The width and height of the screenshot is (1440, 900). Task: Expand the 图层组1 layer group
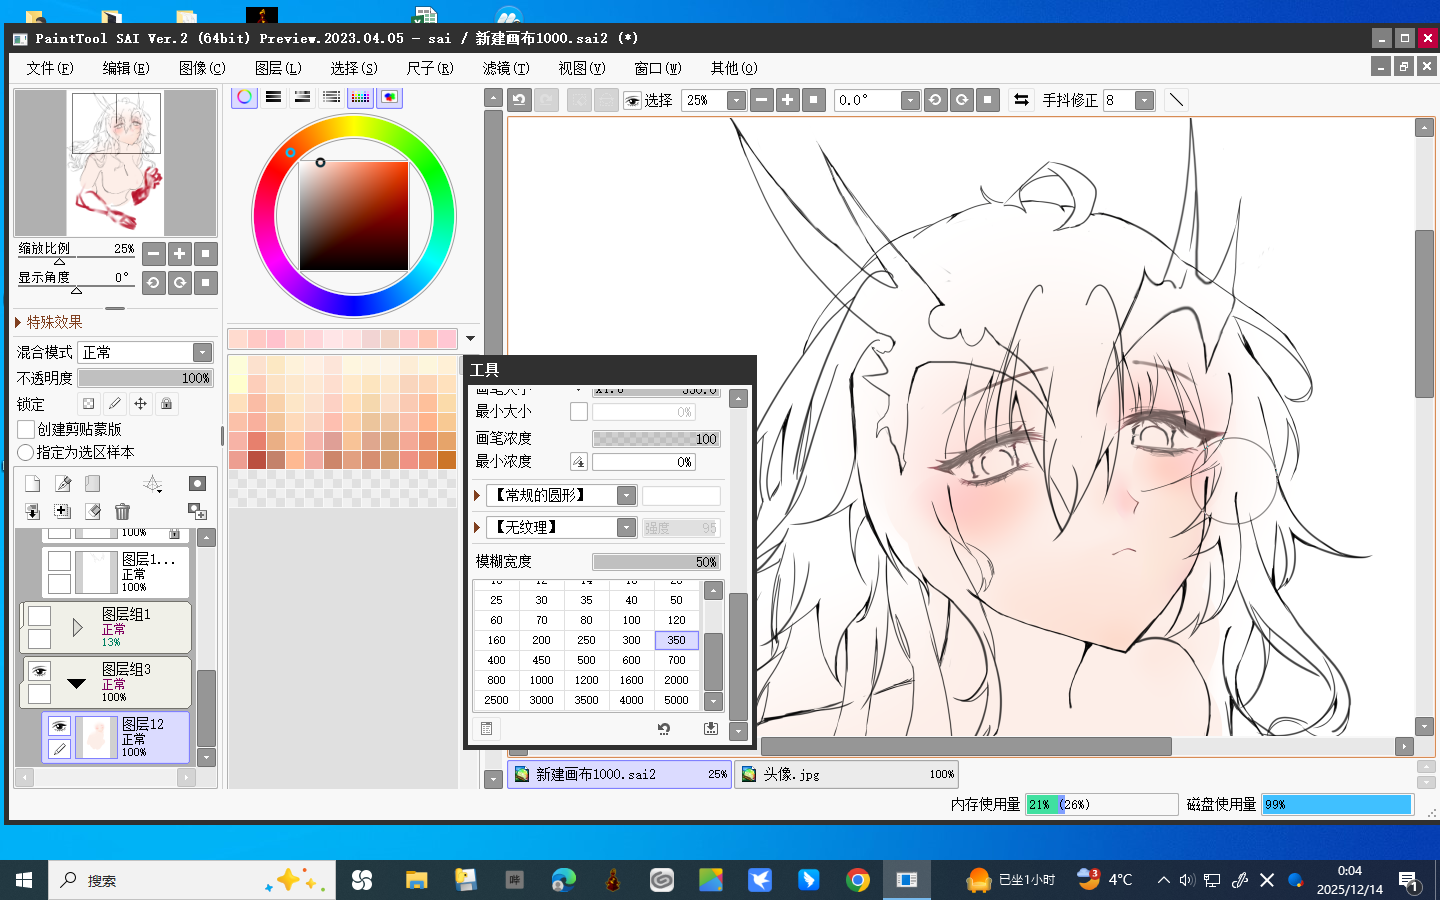click(77, 628)
